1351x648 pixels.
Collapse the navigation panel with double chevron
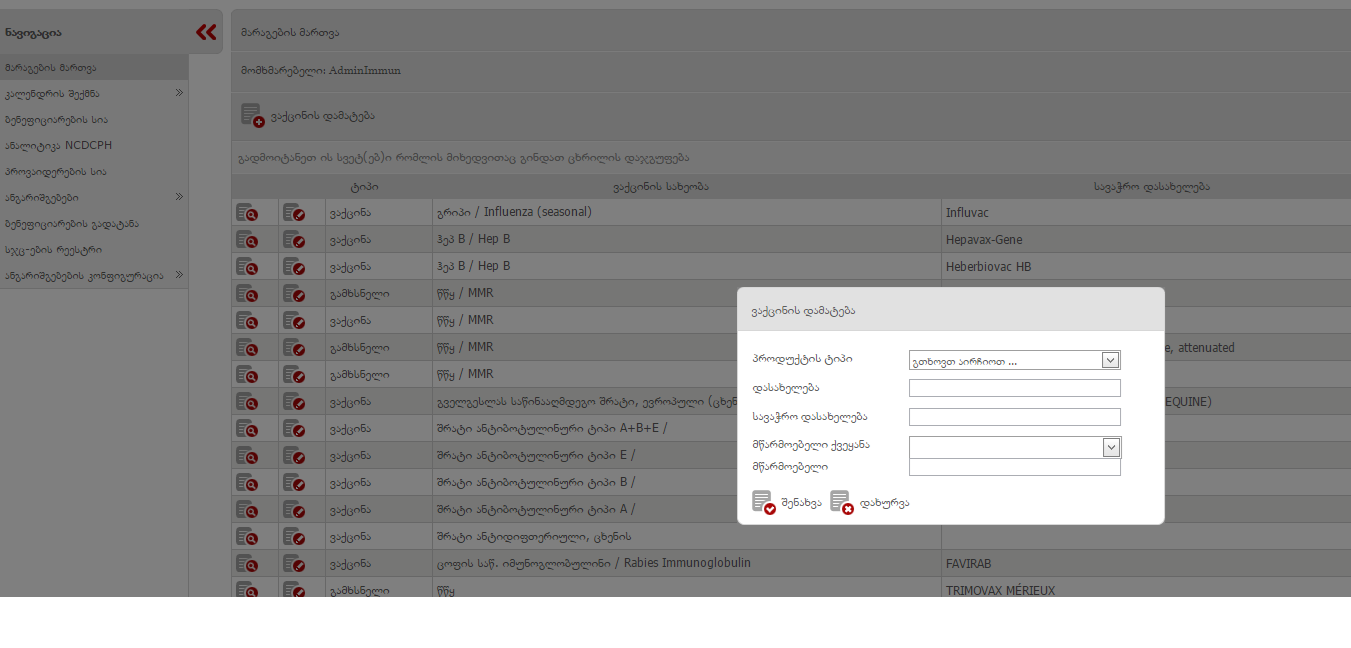206,32
